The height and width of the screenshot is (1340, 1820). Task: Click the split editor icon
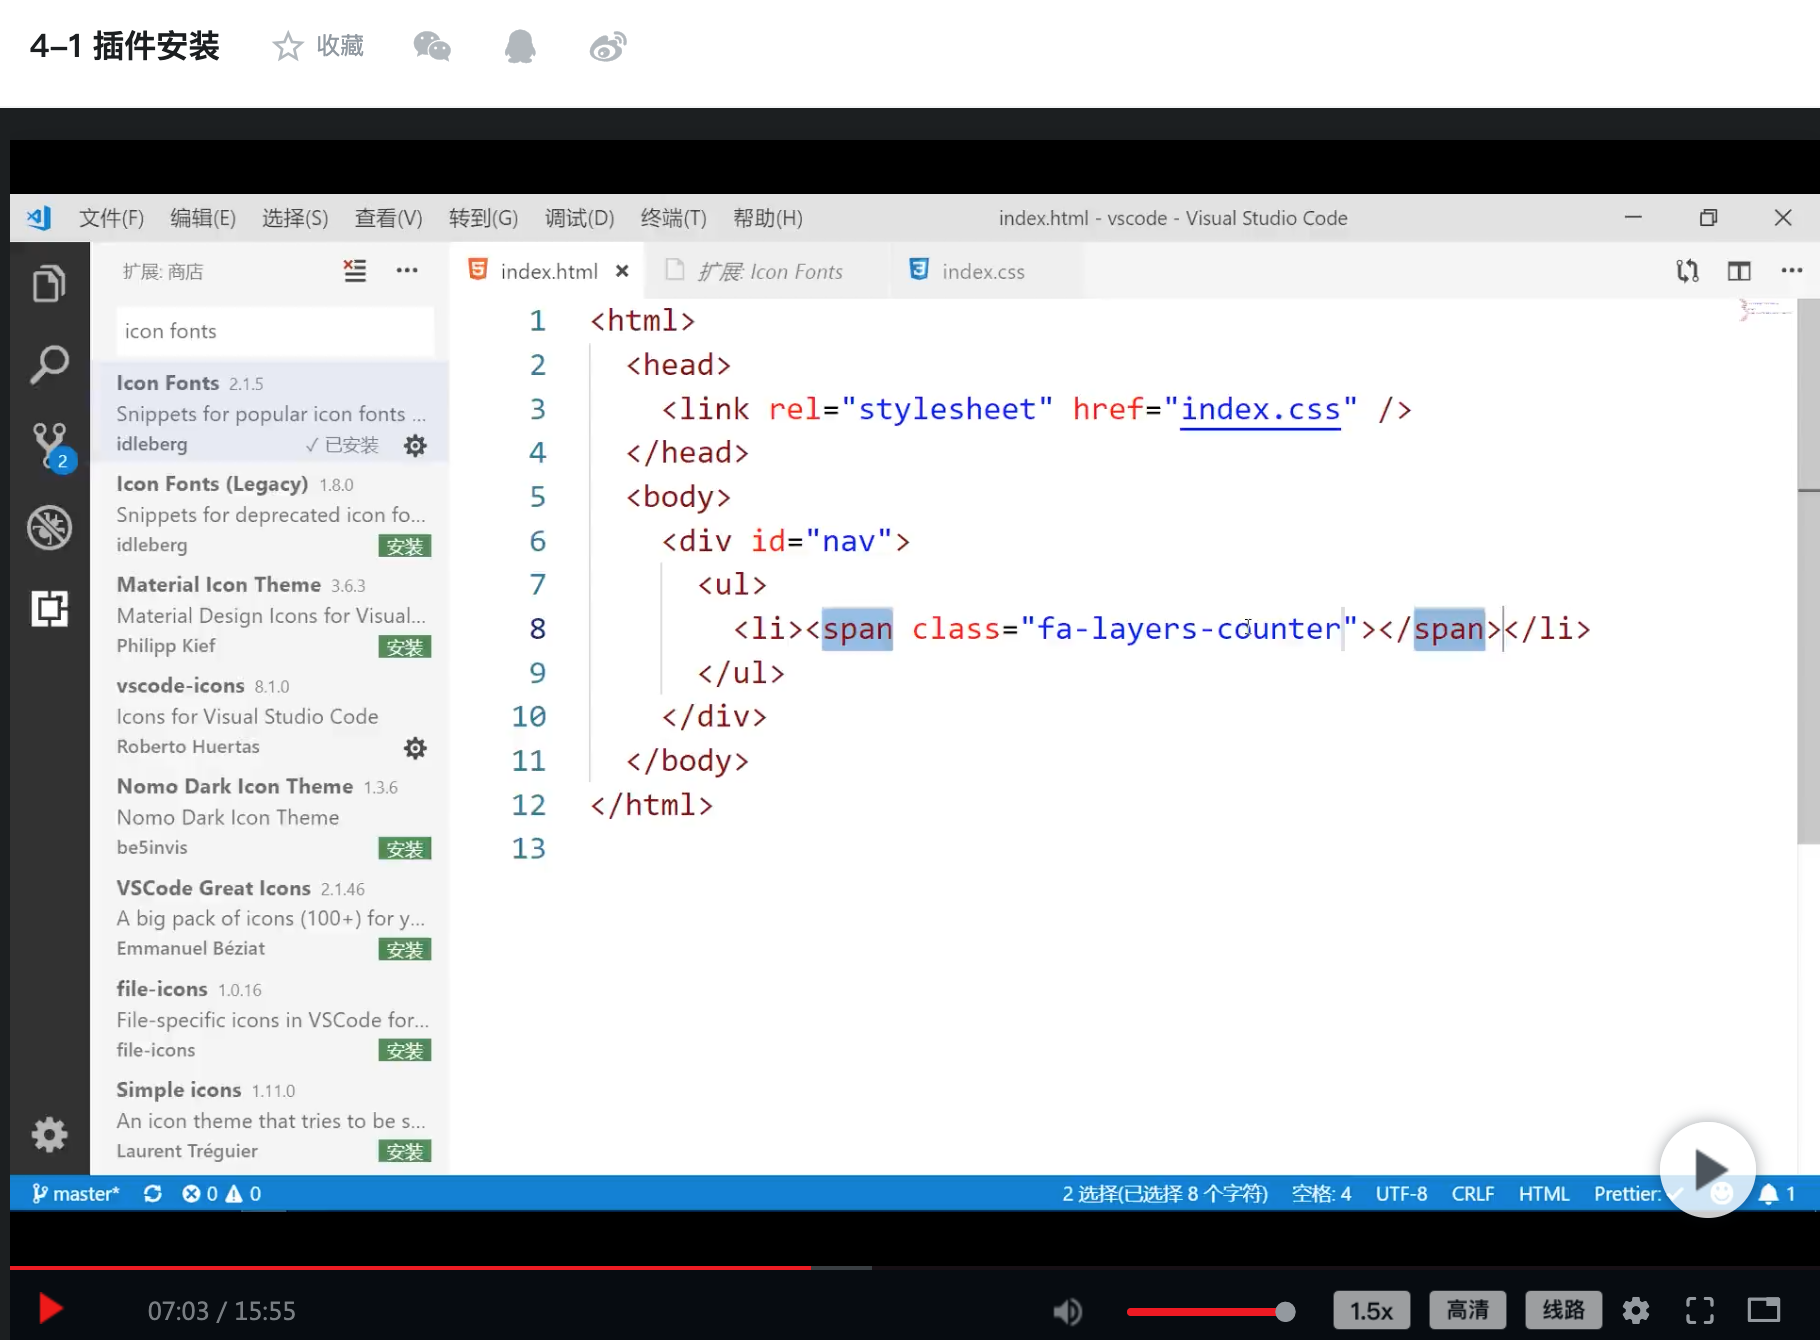pyautogui.click(x=1739, y=271)
